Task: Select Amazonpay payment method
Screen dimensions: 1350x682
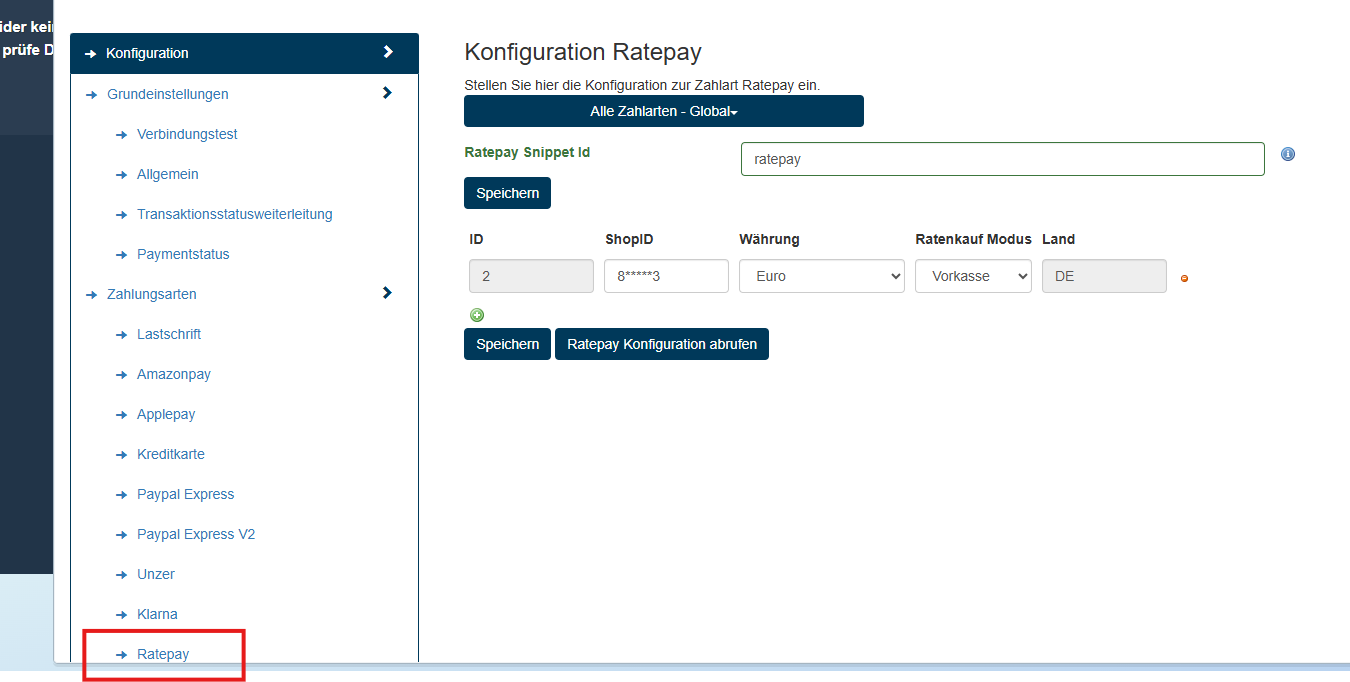Action: tap(174, 374)
